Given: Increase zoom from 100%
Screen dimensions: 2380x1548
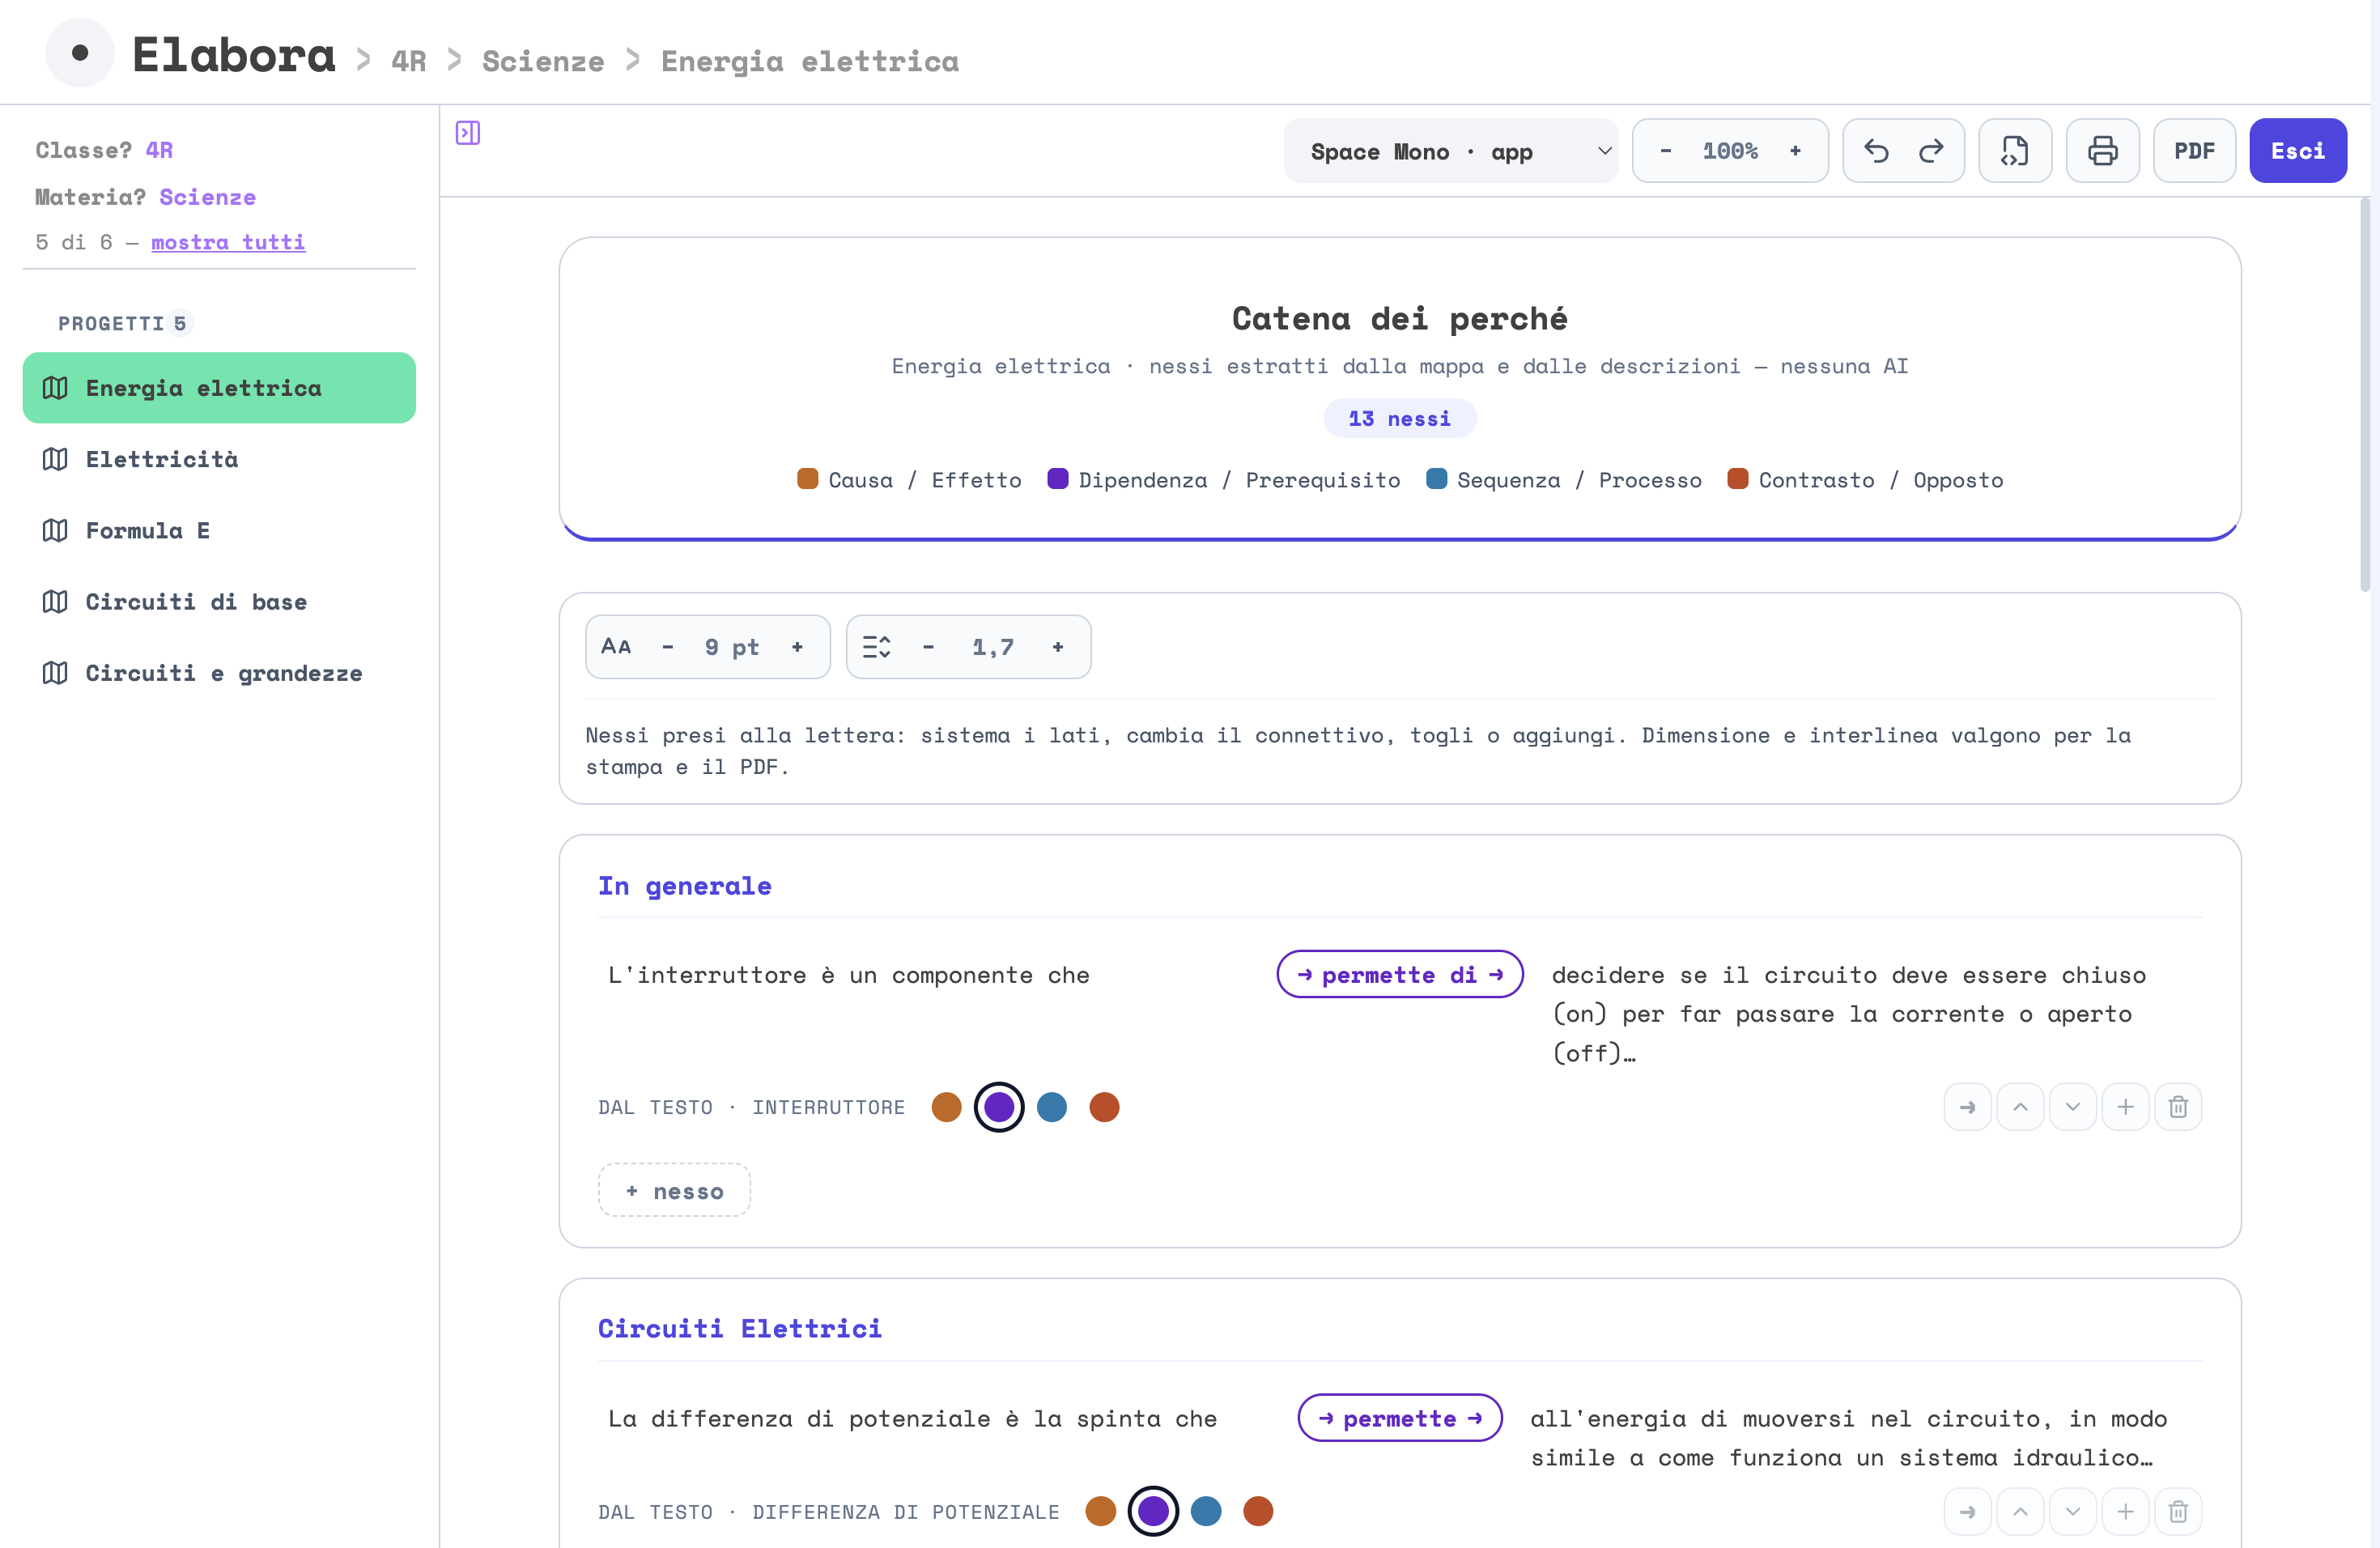Looking at the screenshot, I should tap(1795, 151).
